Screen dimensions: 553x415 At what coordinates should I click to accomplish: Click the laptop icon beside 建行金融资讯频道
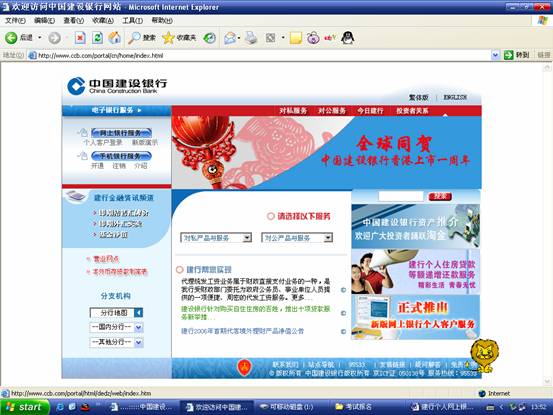tap(75, 196)
